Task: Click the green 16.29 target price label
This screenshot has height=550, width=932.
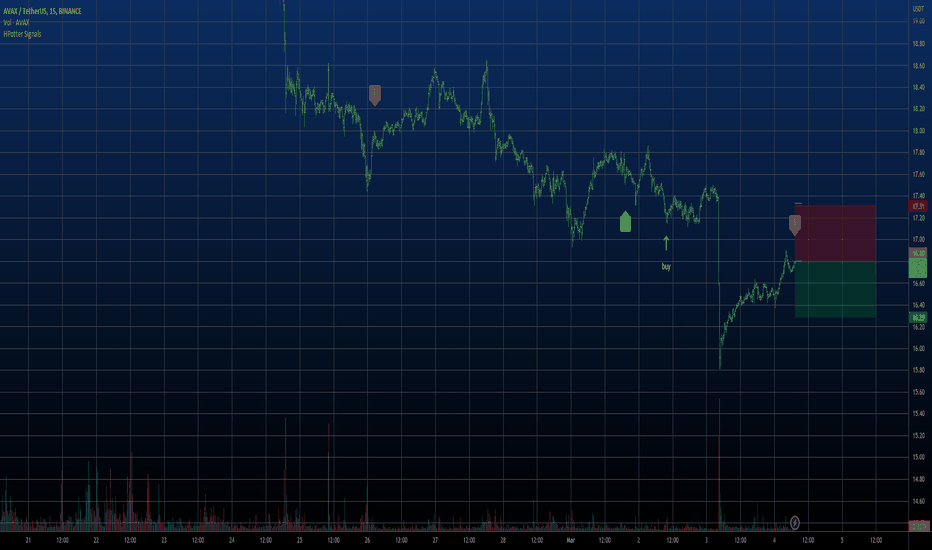Action: (x=918, y=318)
